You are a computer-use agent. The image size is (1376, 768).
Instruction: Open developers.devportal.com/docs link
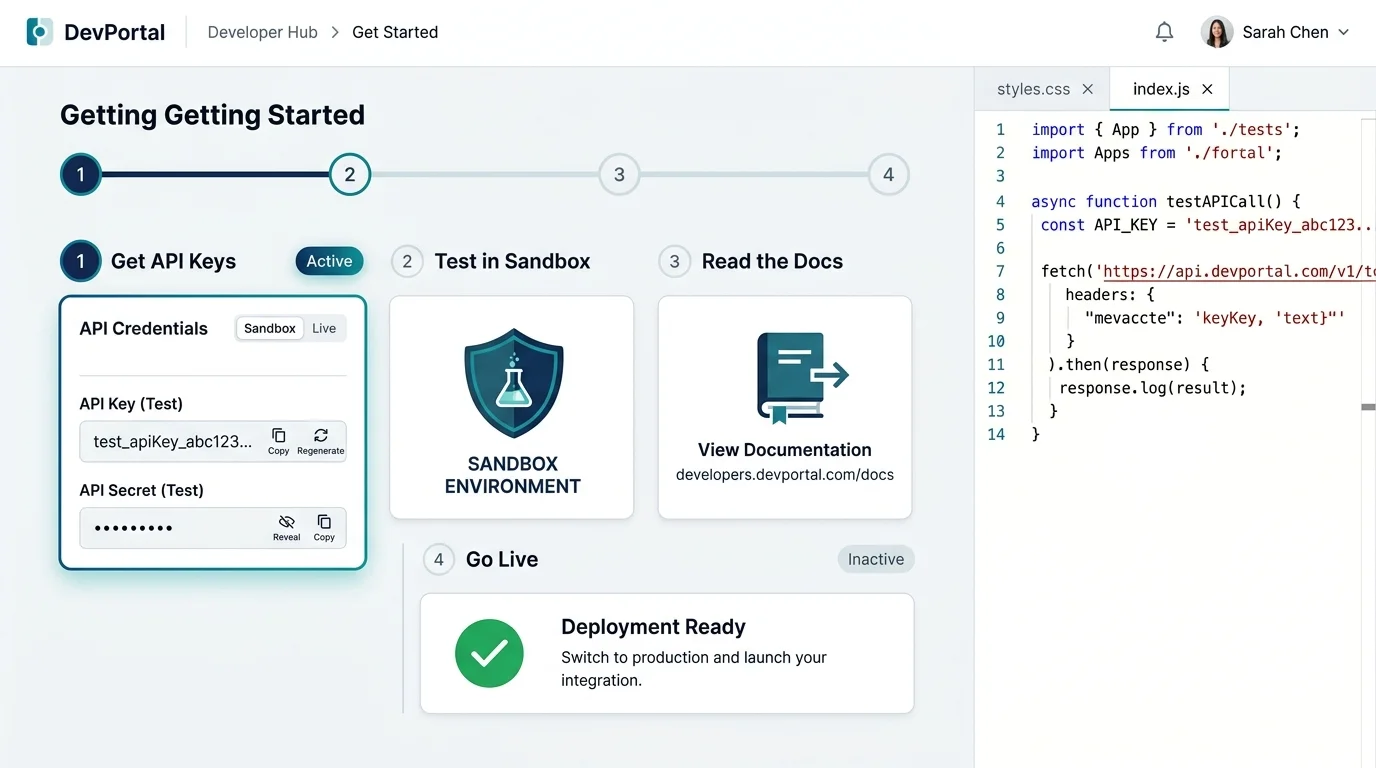(784, 474)
